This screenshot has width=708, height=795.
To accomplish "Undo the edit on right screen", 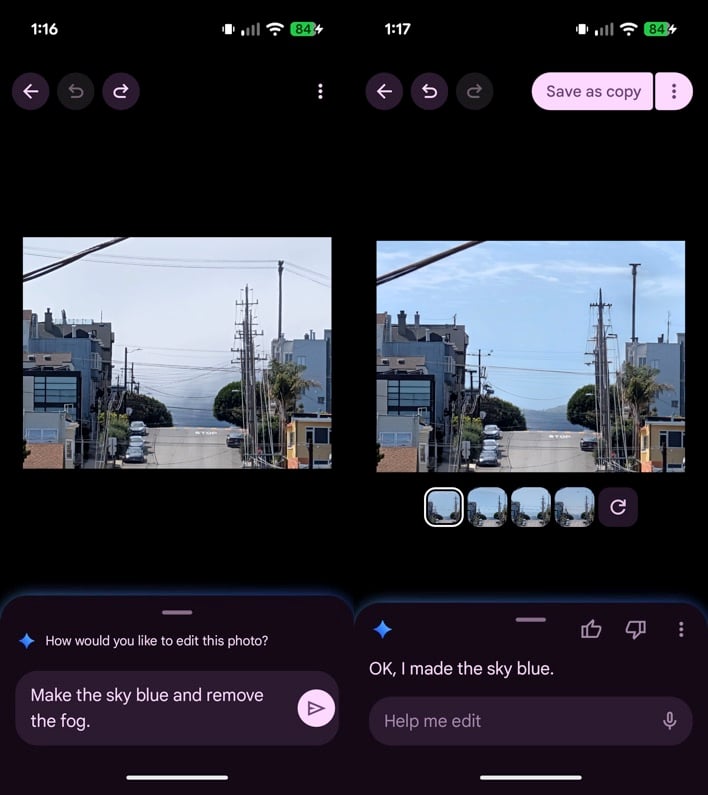I will (429, 91).
